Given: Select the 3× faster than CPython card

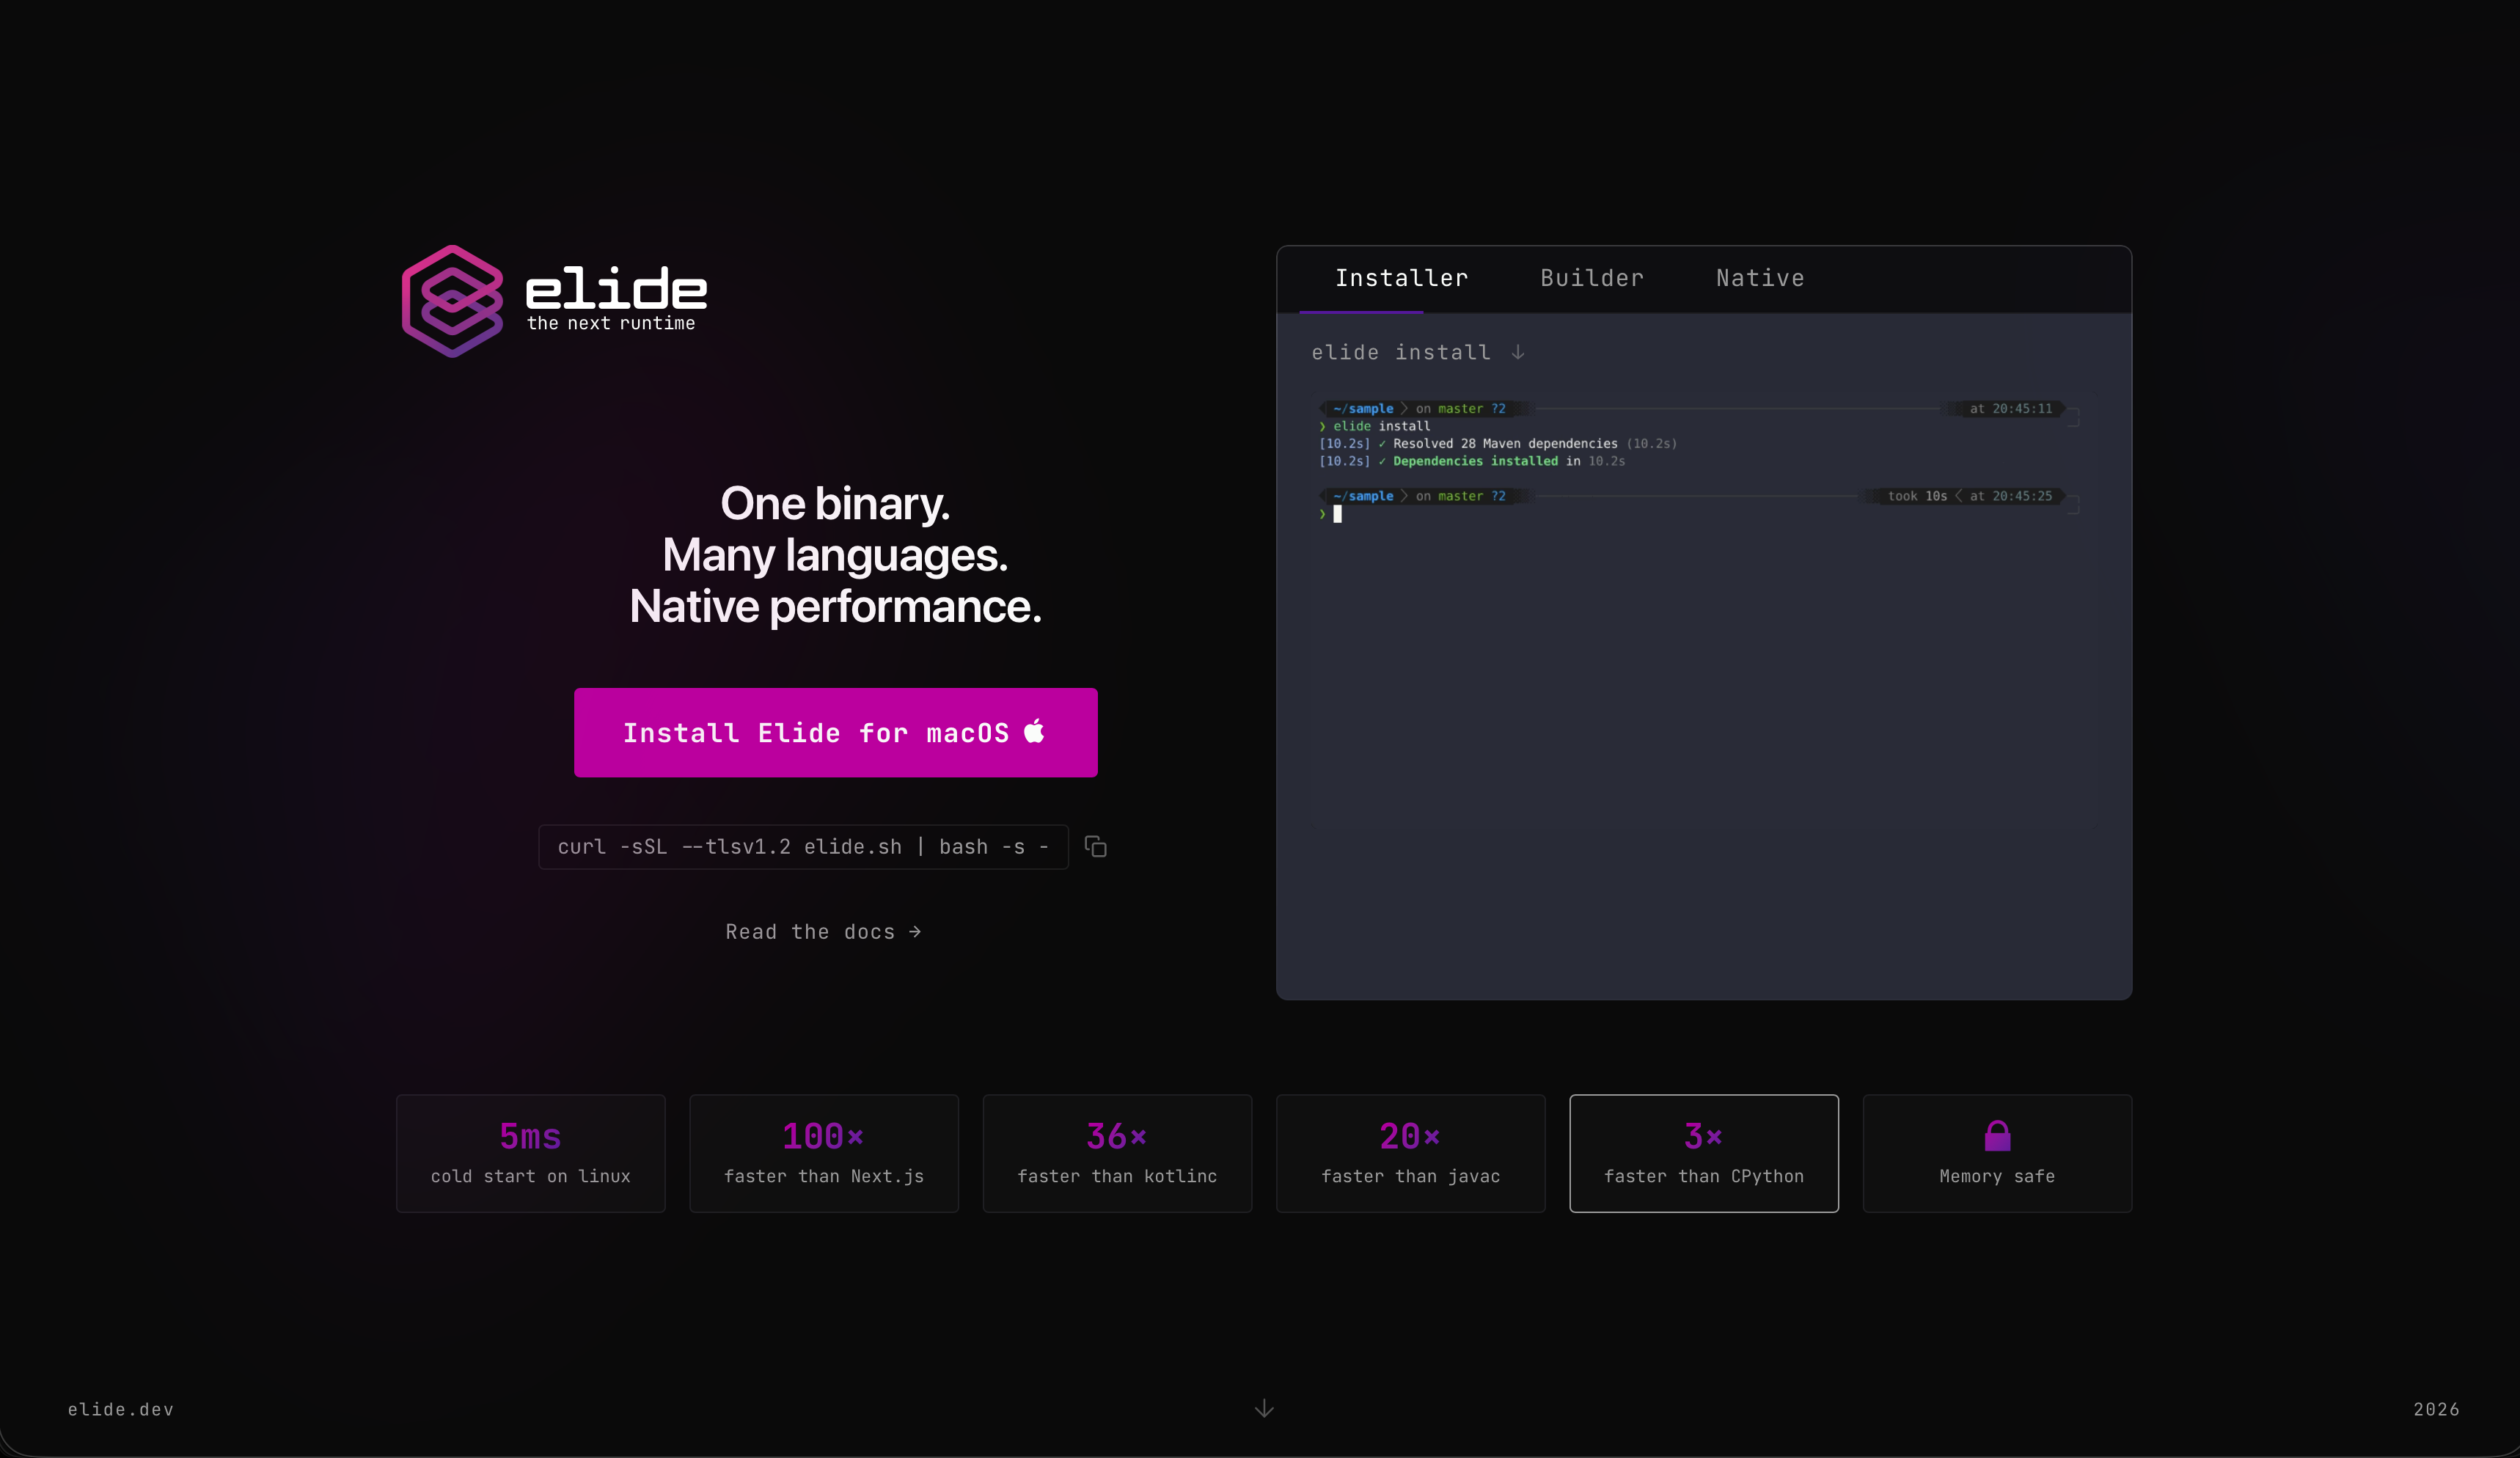Looking at the screenshot, I should [1703, 1153].
